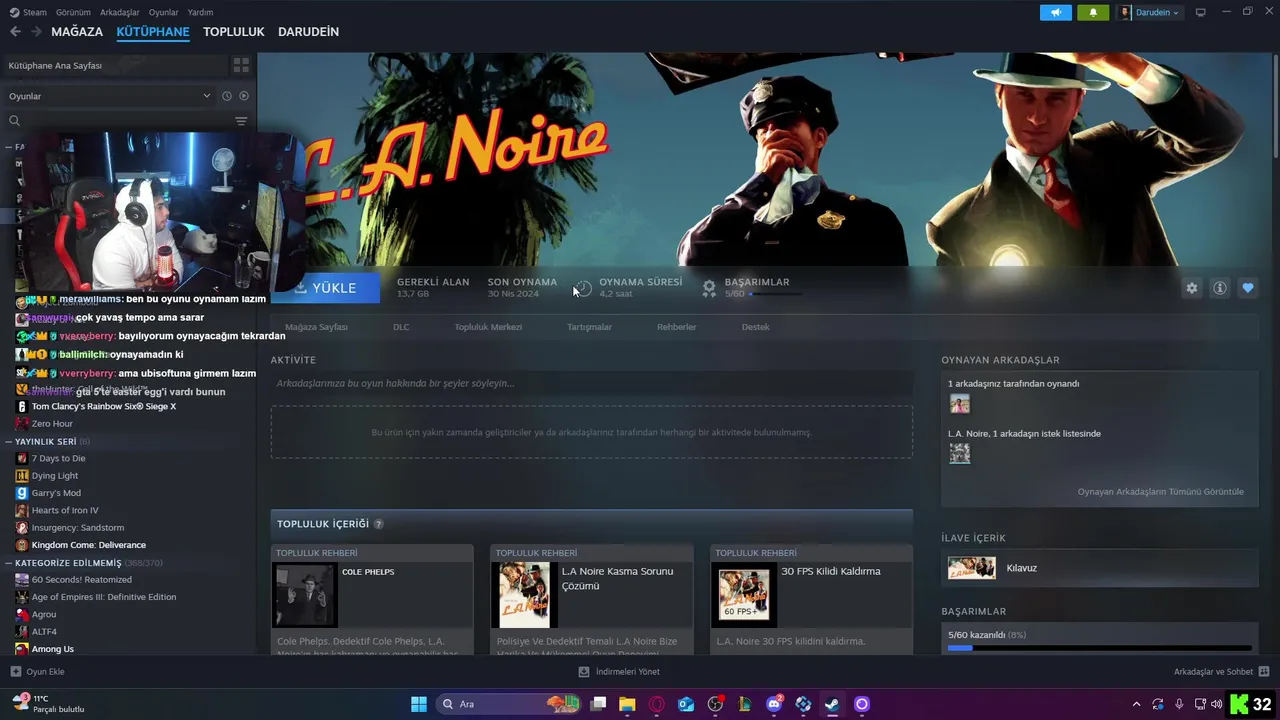Open the Mağaza Sayfası link
The width and height of the screenshot is (1280, 720).
coord(316,327)
